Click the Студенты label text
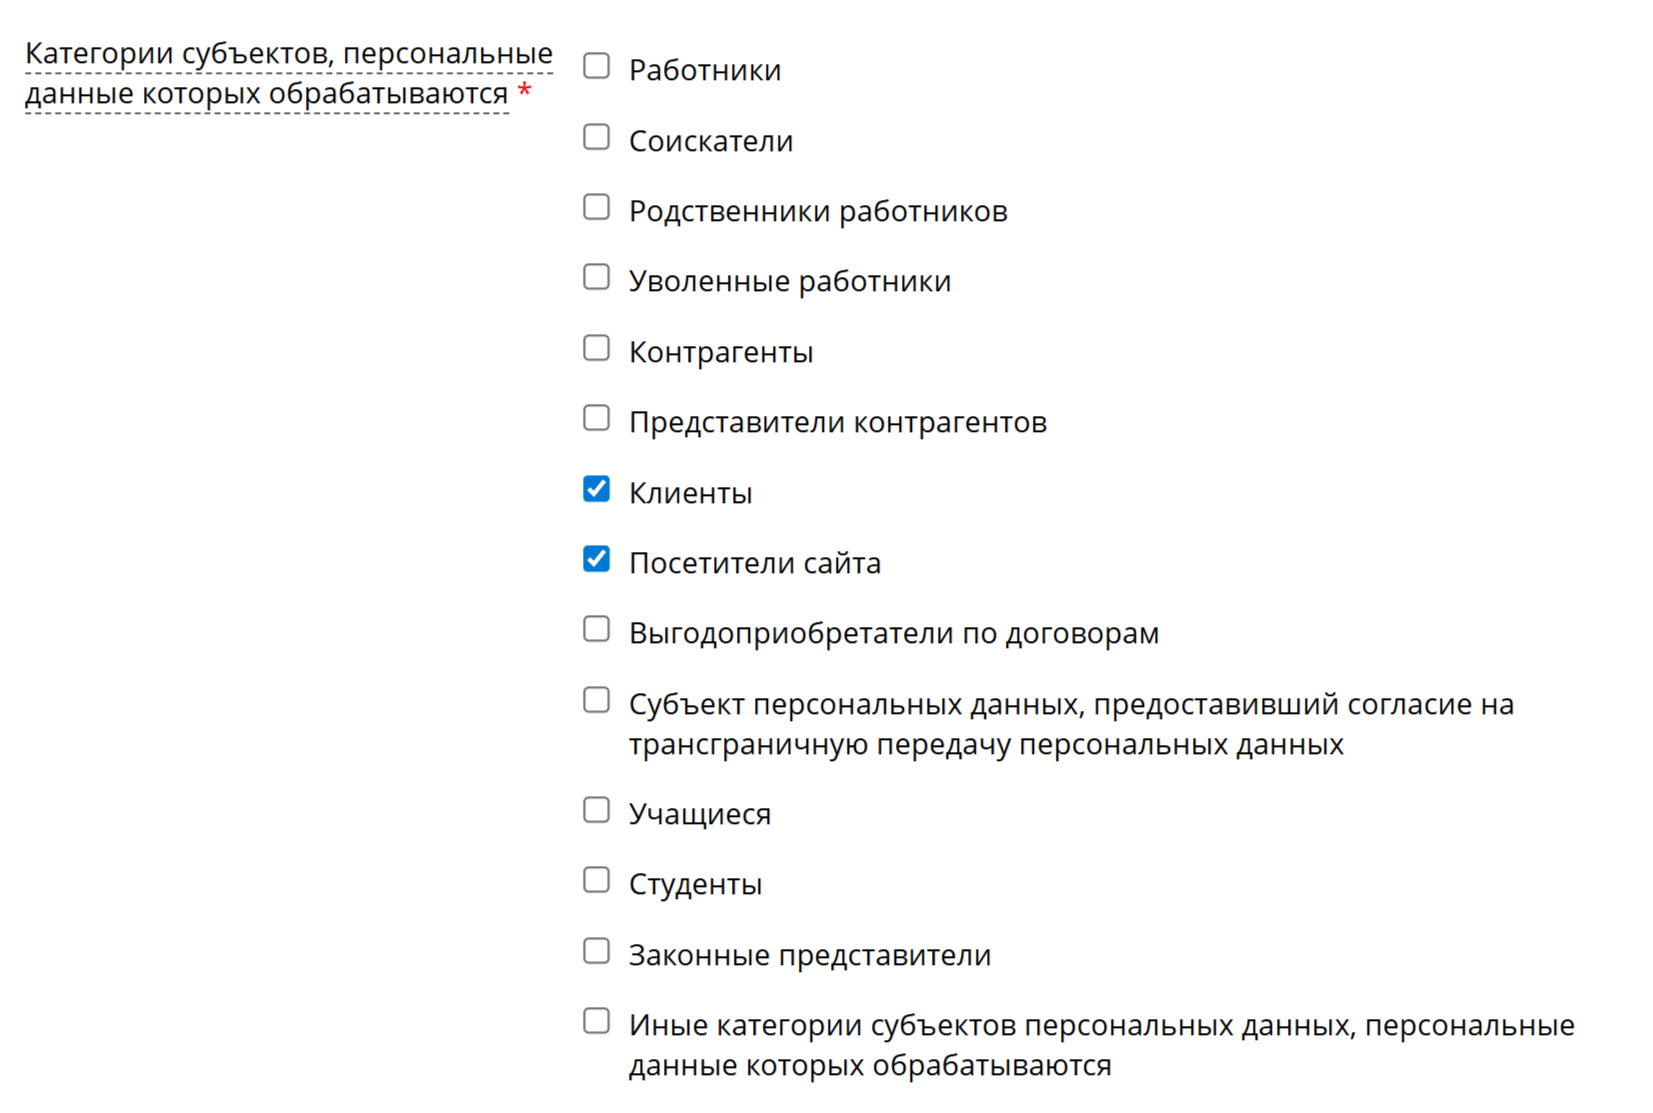1653x1113 pixels. 695,884
